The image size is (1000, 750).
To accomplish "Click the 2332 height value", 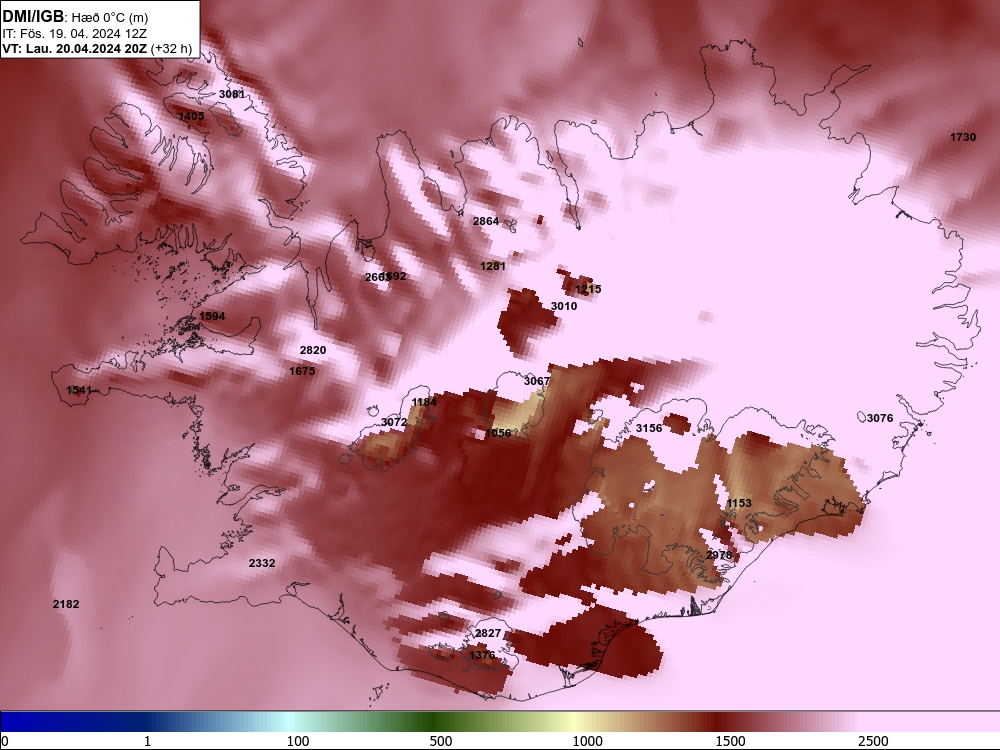I will coord(262,563).
